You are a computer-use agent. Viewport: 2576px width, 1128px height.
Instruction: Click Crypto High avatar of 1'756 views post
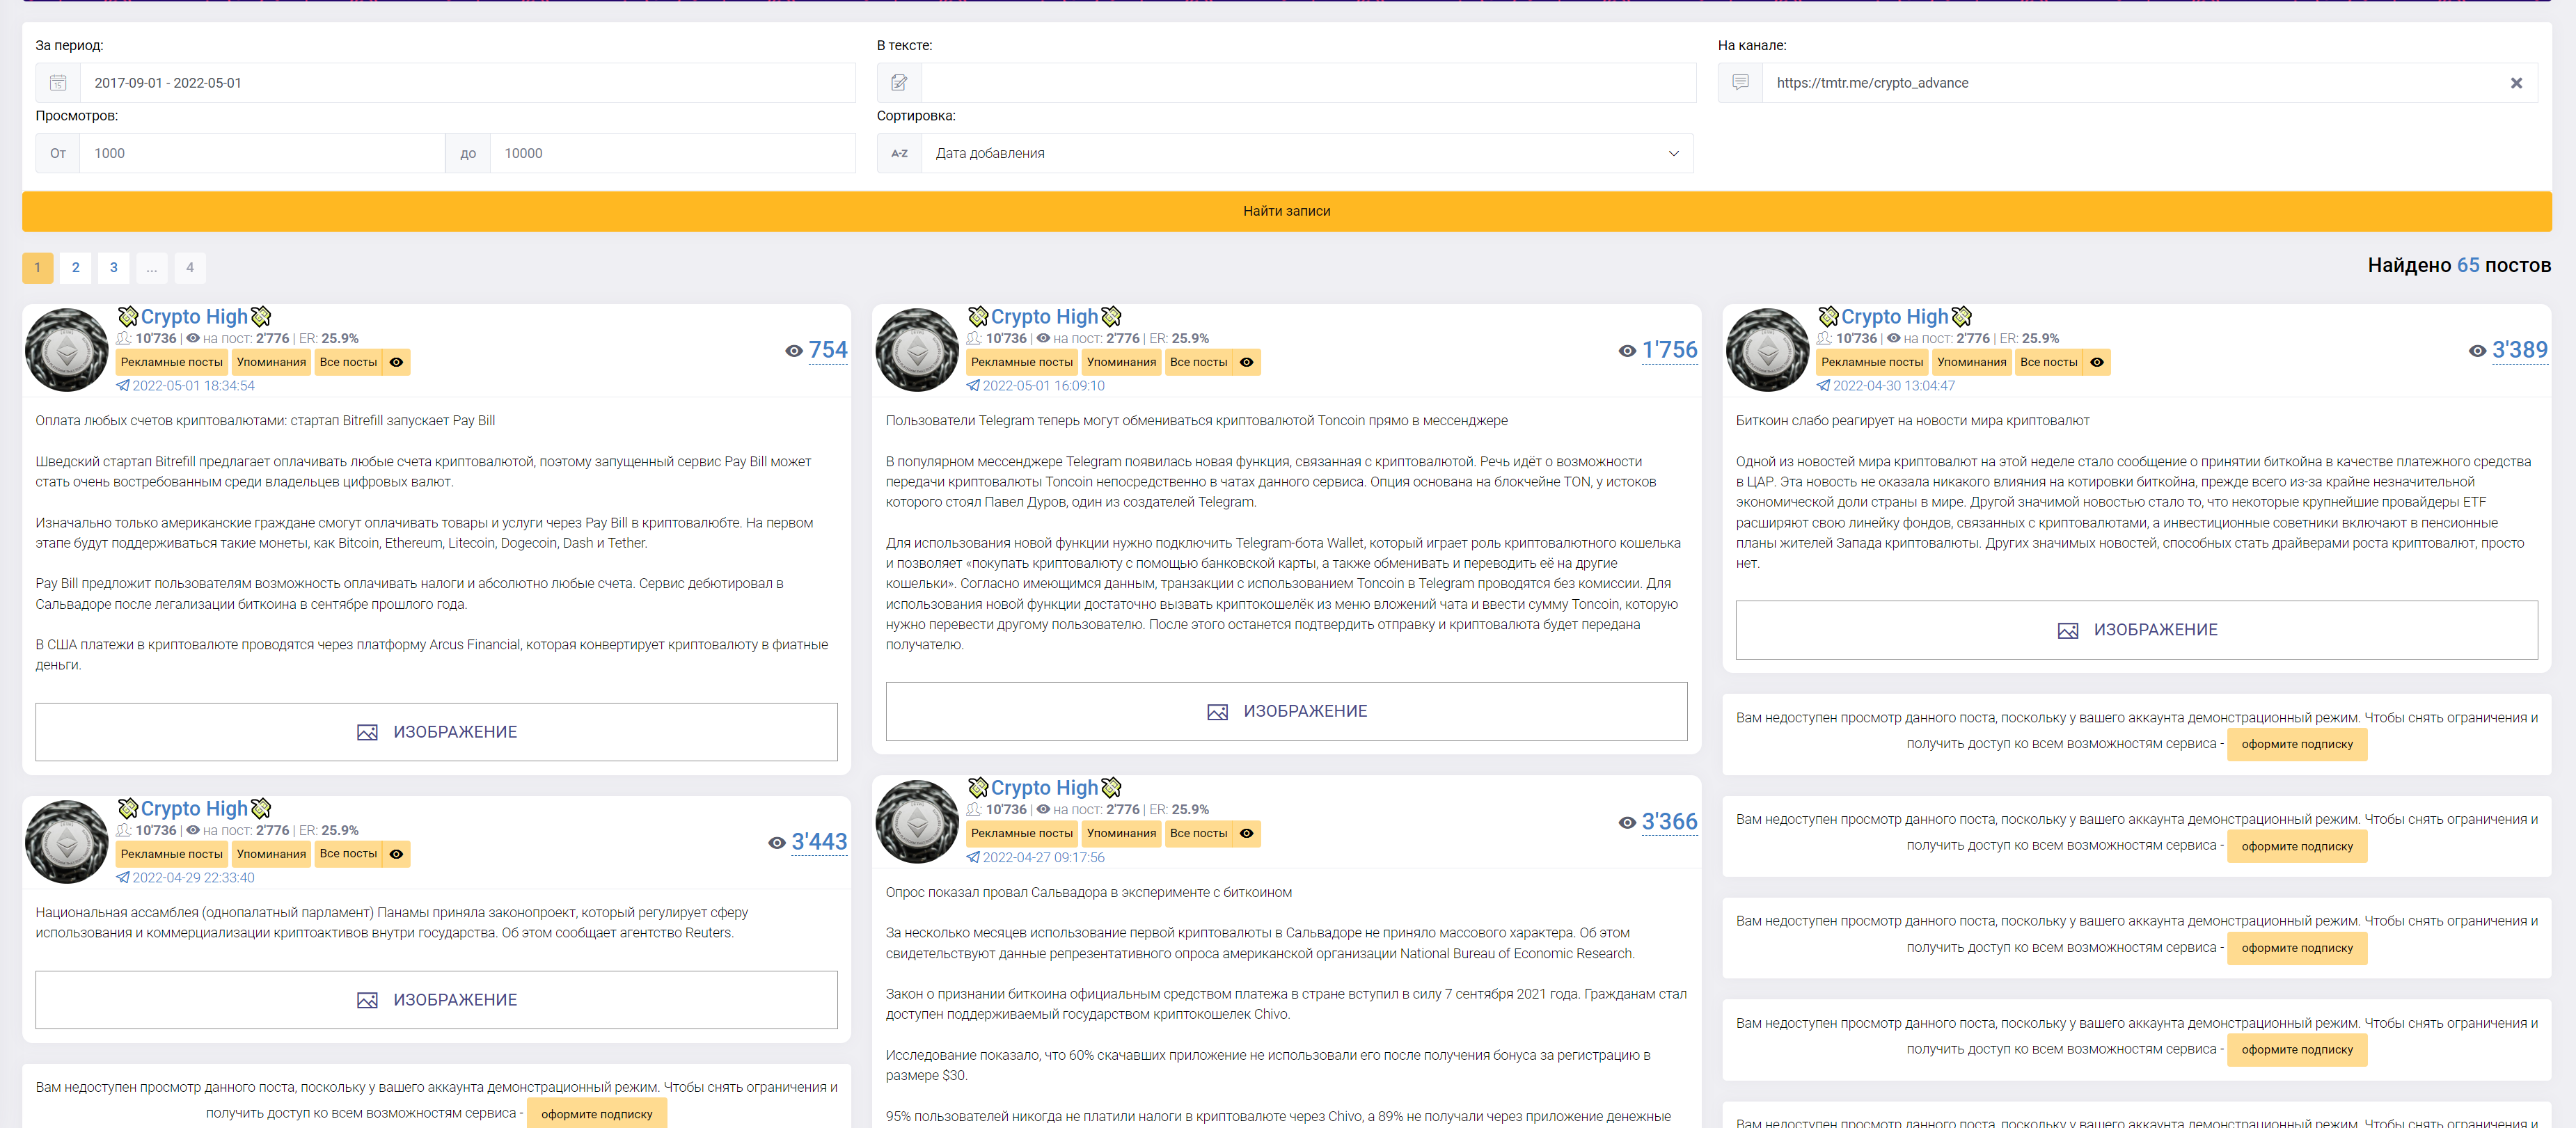pyautogui.click(x=917, y=350)
